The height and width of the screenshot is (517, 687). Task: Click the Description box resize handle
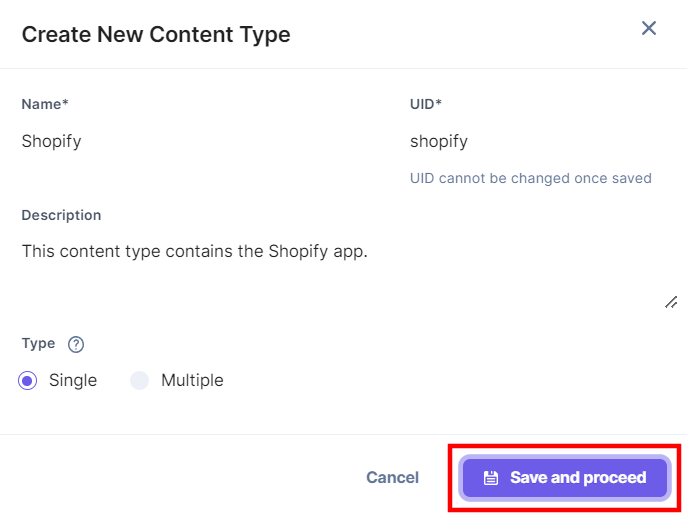coord(671,302)
